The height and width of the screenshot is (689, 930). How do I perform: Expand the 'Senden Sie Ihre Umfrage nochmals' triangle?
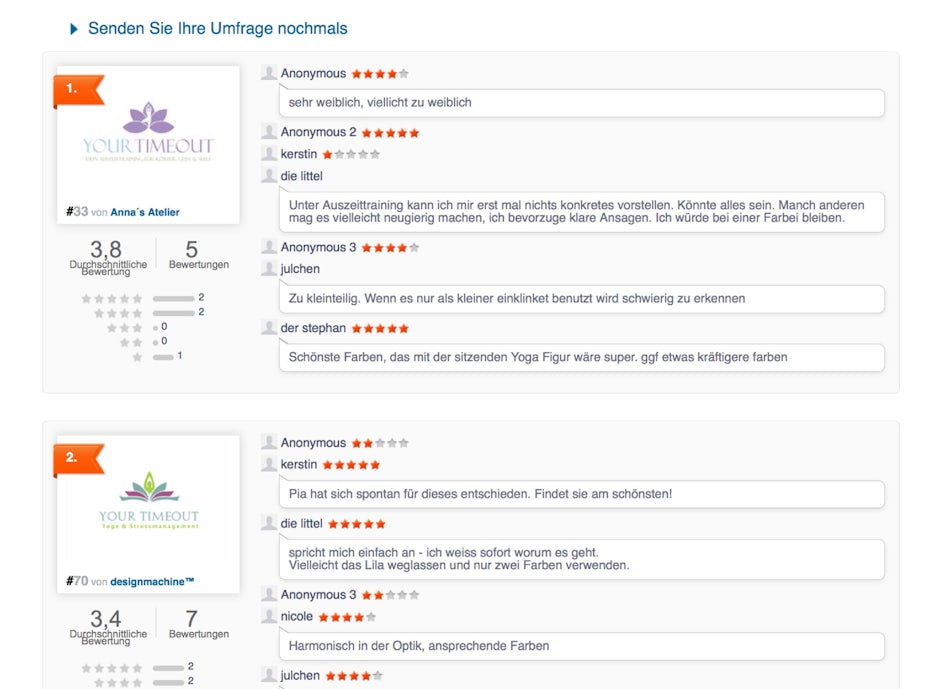[x=74, y=29]
